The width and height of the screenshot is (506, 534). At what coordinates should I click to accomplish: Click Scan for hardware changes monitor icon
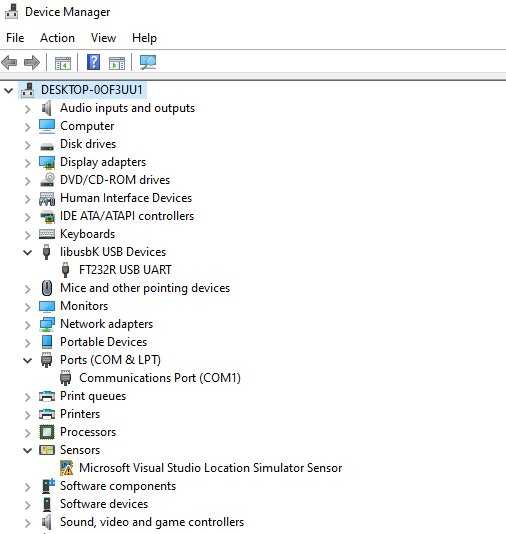pos(148,62)
